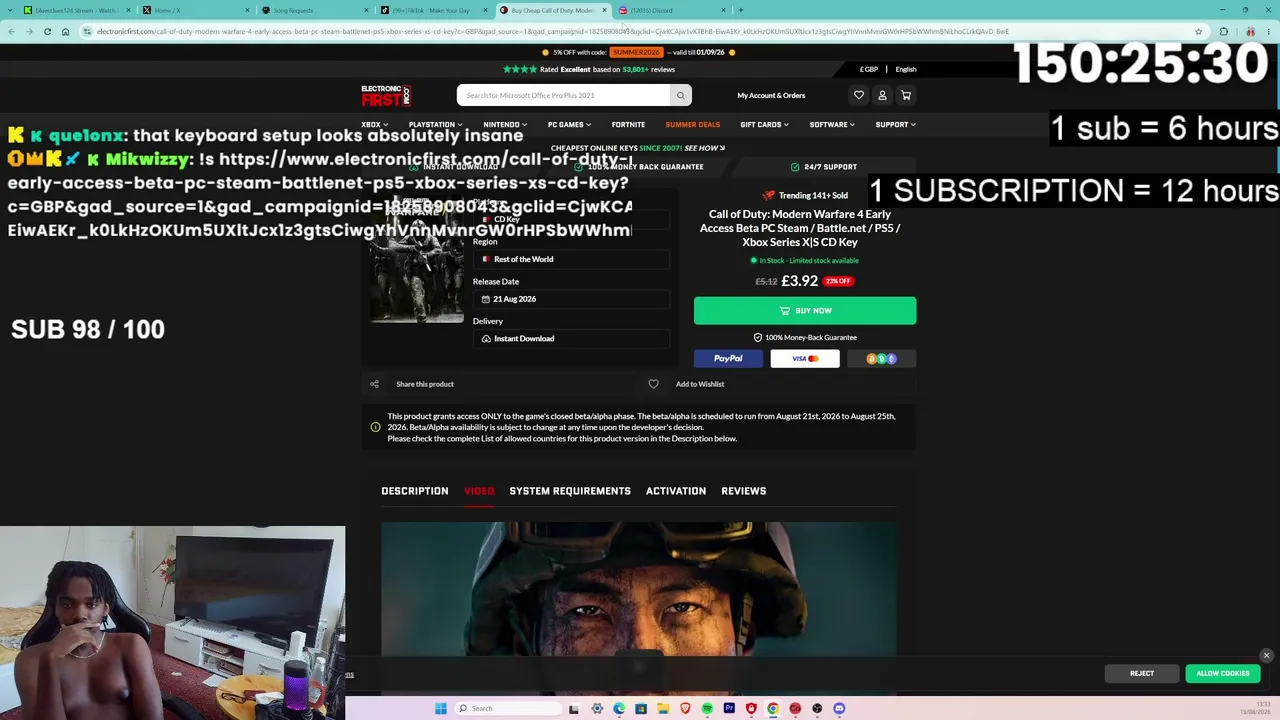Open Settings gear from the taskbar
The width and height of the screenshot is (1280, 720).
(597, 708)
